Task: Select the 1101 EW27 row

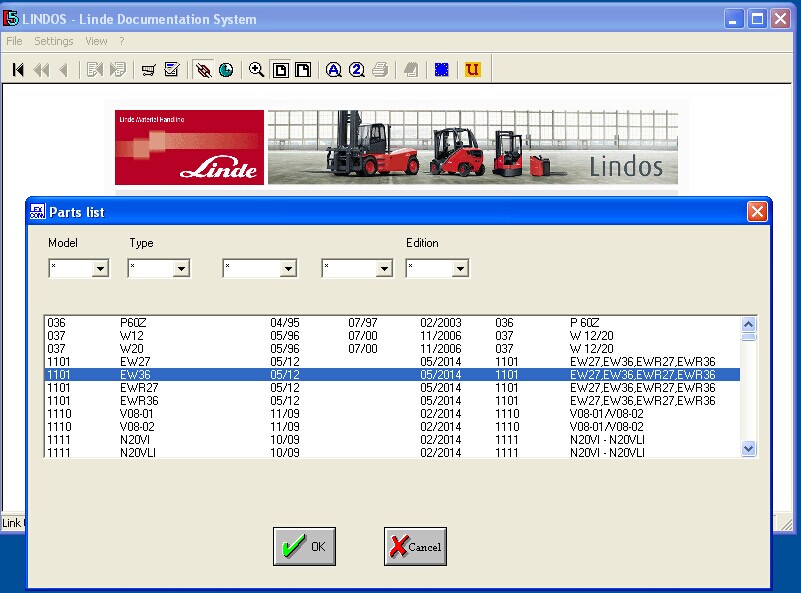Action: tap(392, 362)
